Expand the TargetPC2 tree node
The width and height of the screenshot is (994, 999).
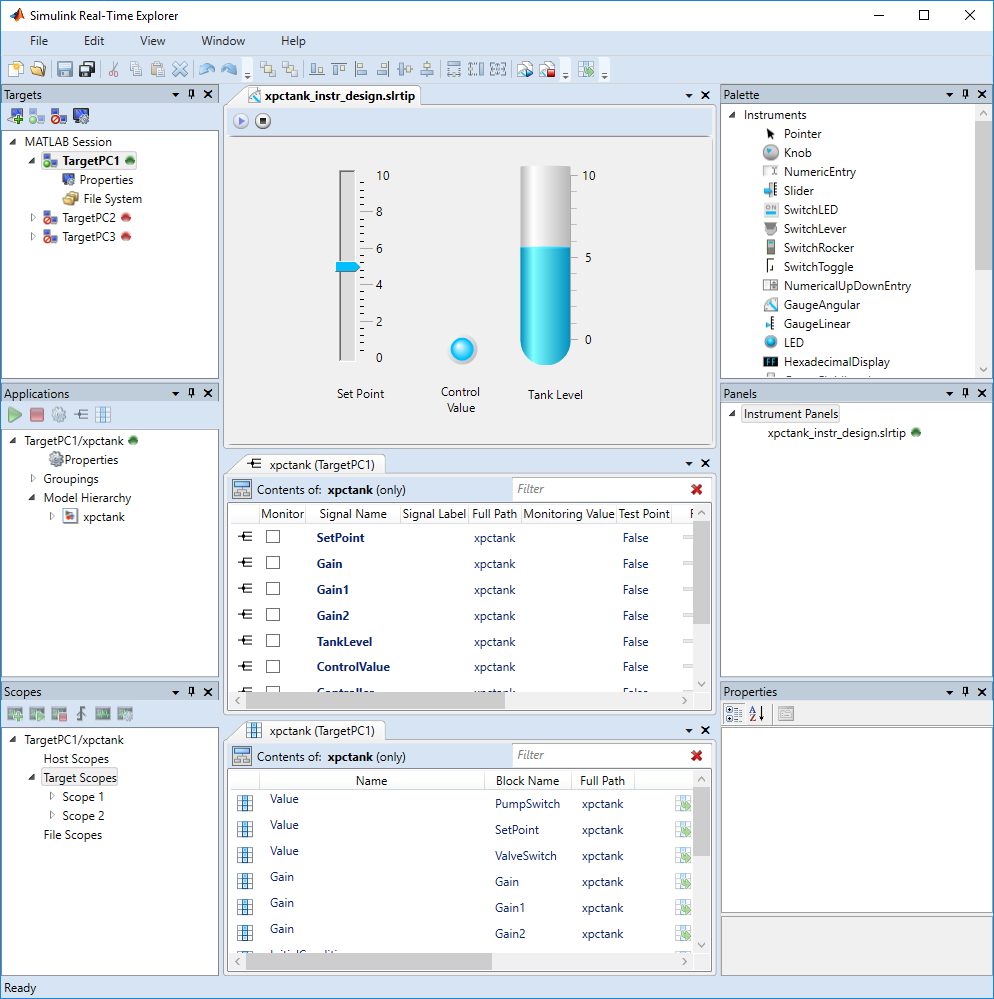33,218
